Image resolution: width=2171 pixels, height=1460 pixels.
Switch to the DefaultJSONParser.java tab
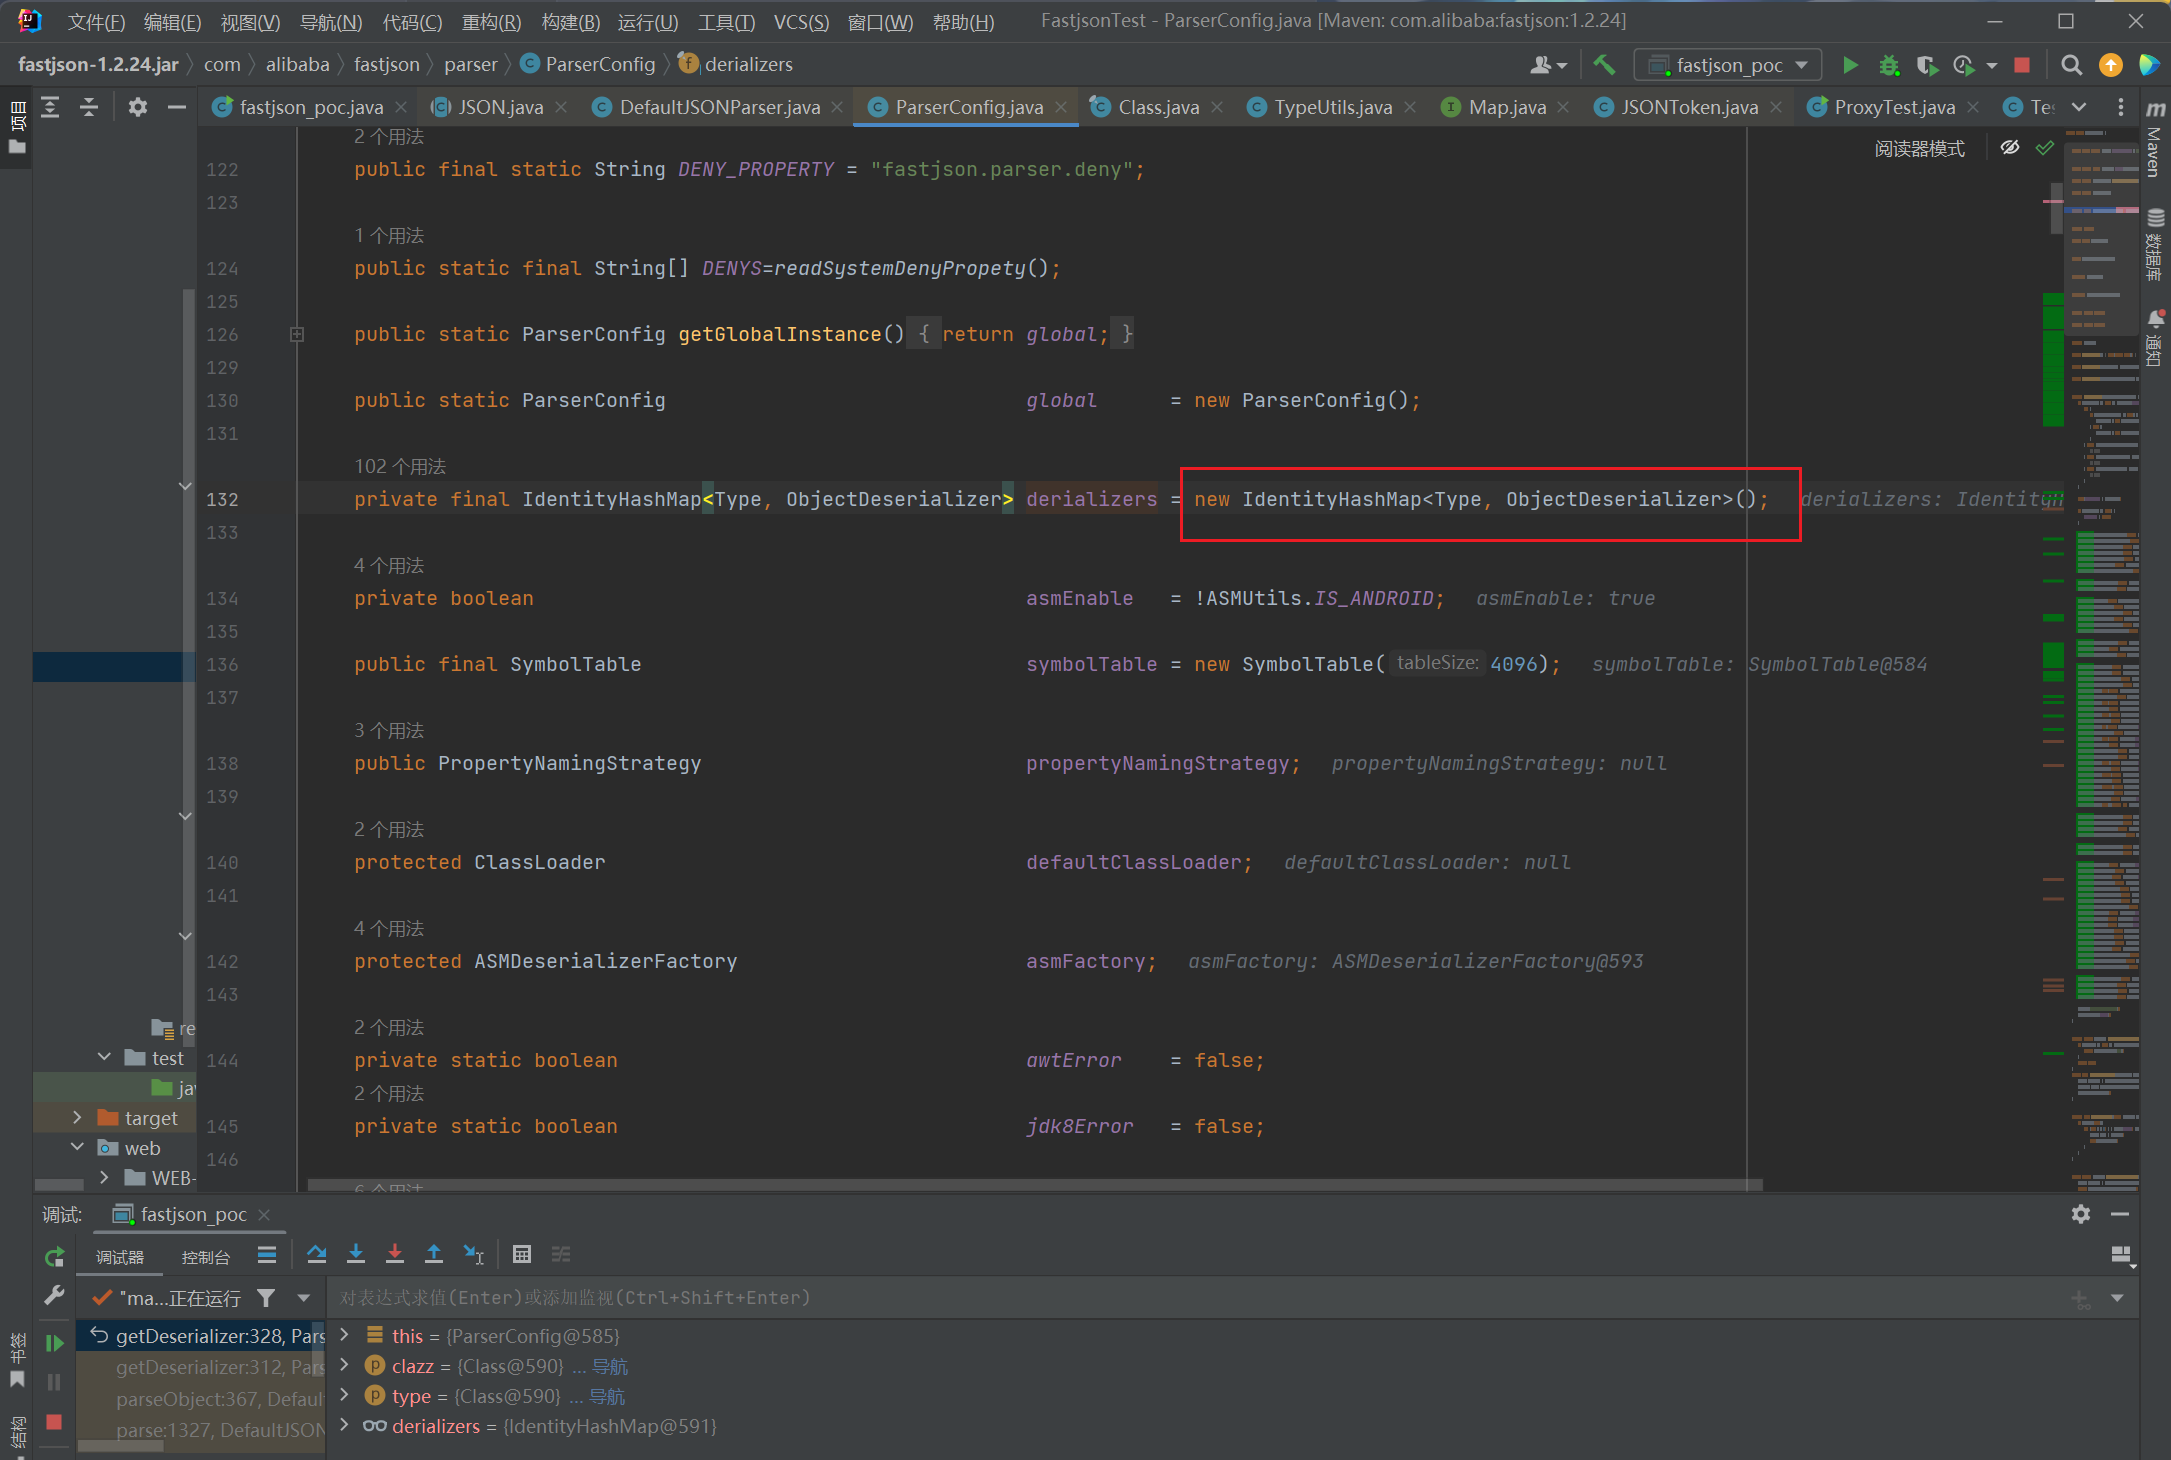719,107
